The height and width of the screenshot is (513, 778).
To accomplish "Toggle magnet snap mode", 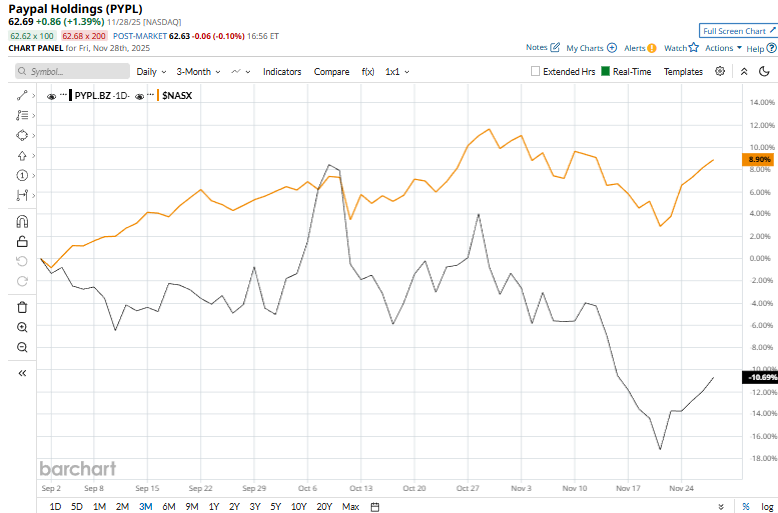I will tap(22, 221).
